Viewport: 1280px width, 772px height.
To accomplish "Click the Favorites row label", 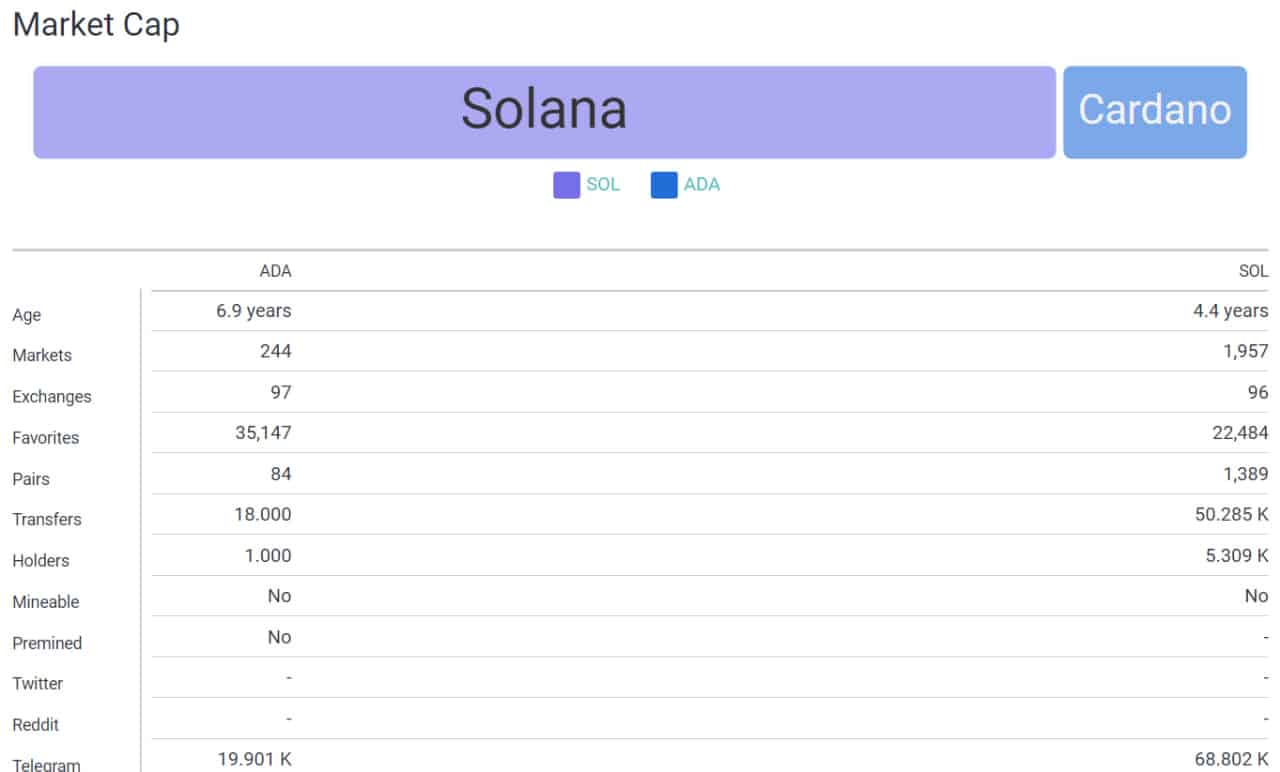I will coord(46,437).
